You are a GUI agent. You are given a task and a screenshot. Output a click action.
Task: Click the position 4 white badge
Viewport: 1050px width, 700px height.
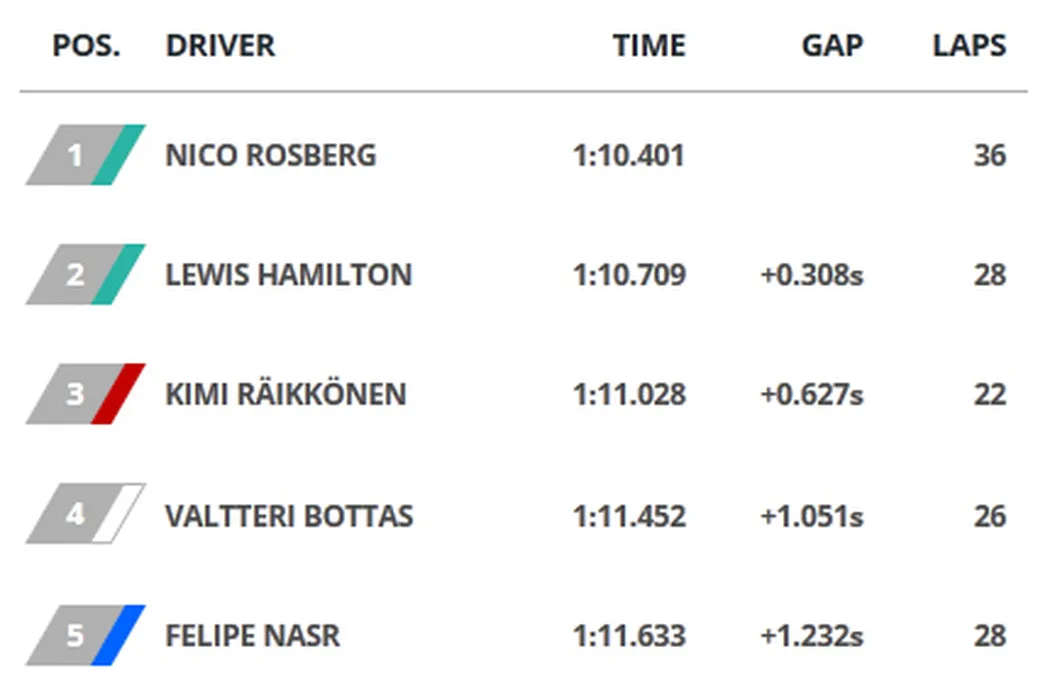pos(85,515)
